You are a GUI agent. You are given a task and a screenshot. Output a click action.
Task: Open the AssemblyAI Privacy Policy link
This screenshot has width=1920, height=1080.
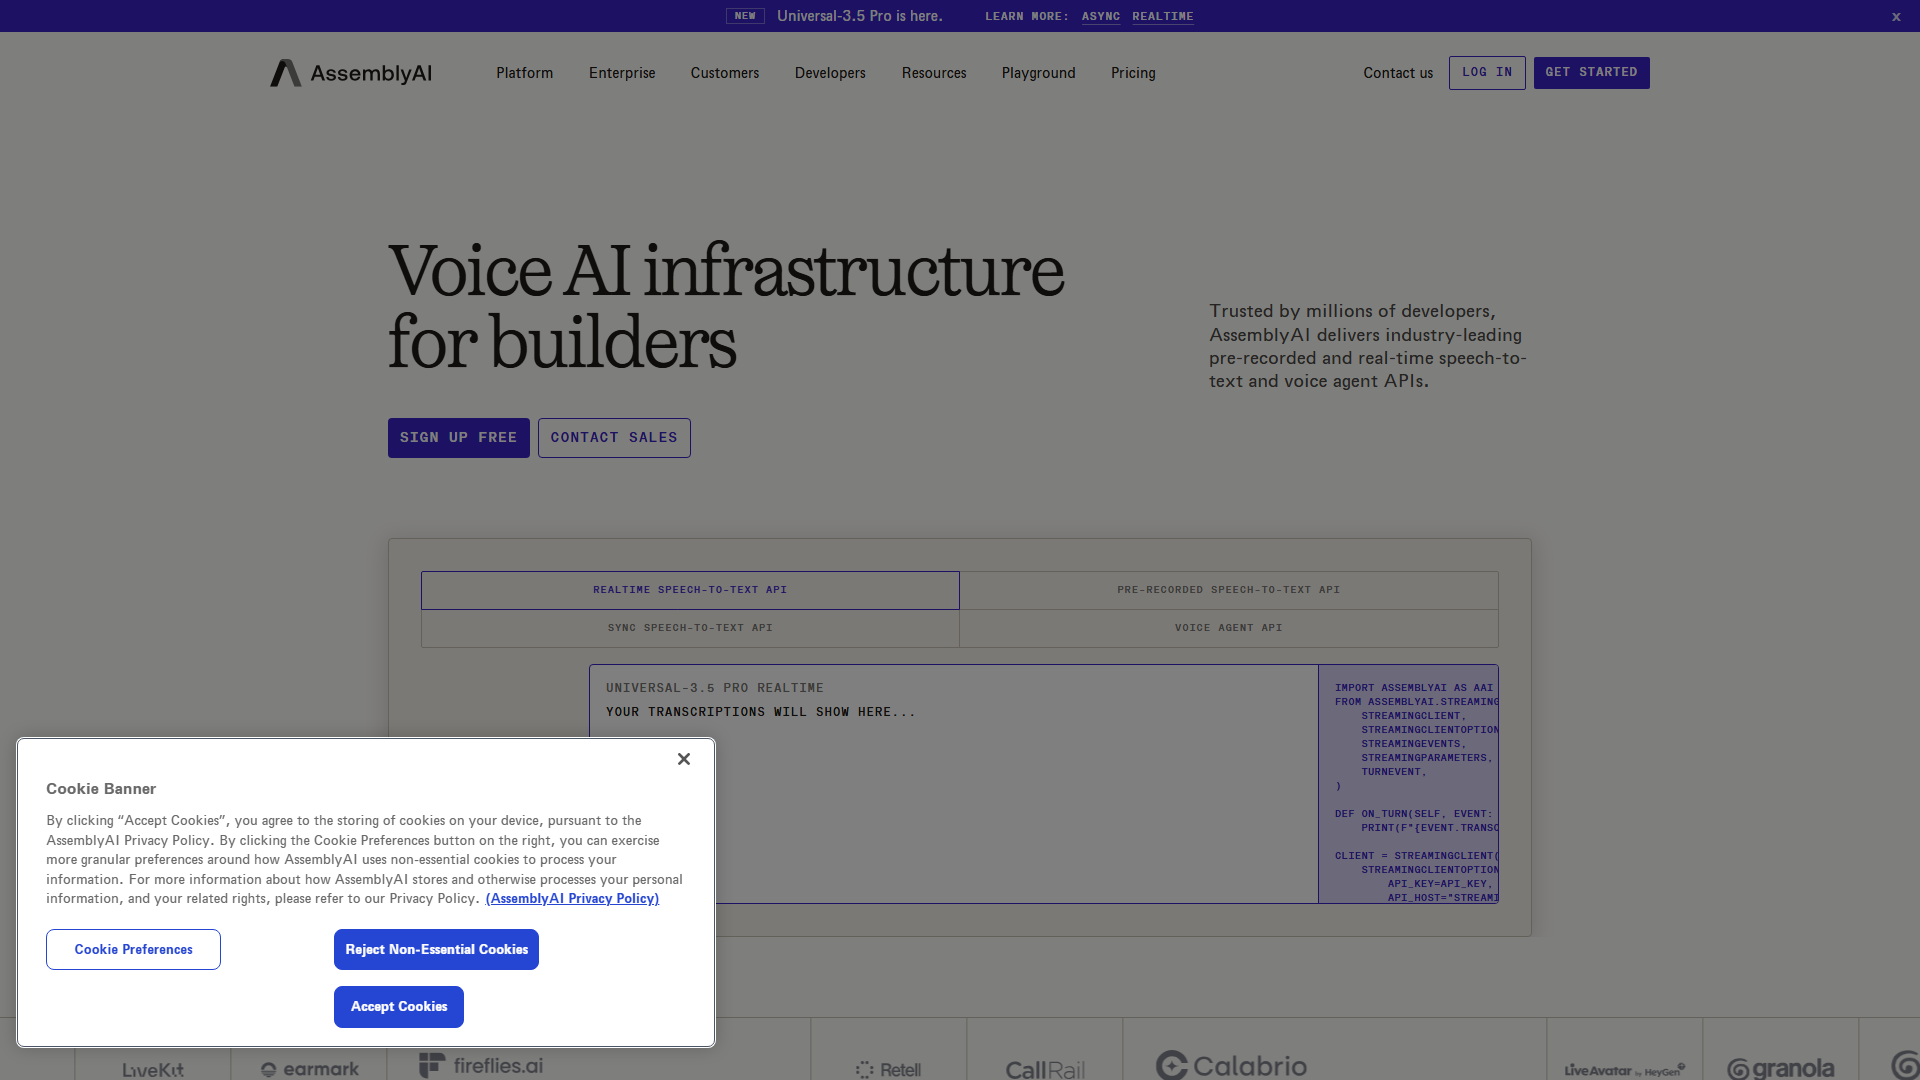tap(572, 899)
